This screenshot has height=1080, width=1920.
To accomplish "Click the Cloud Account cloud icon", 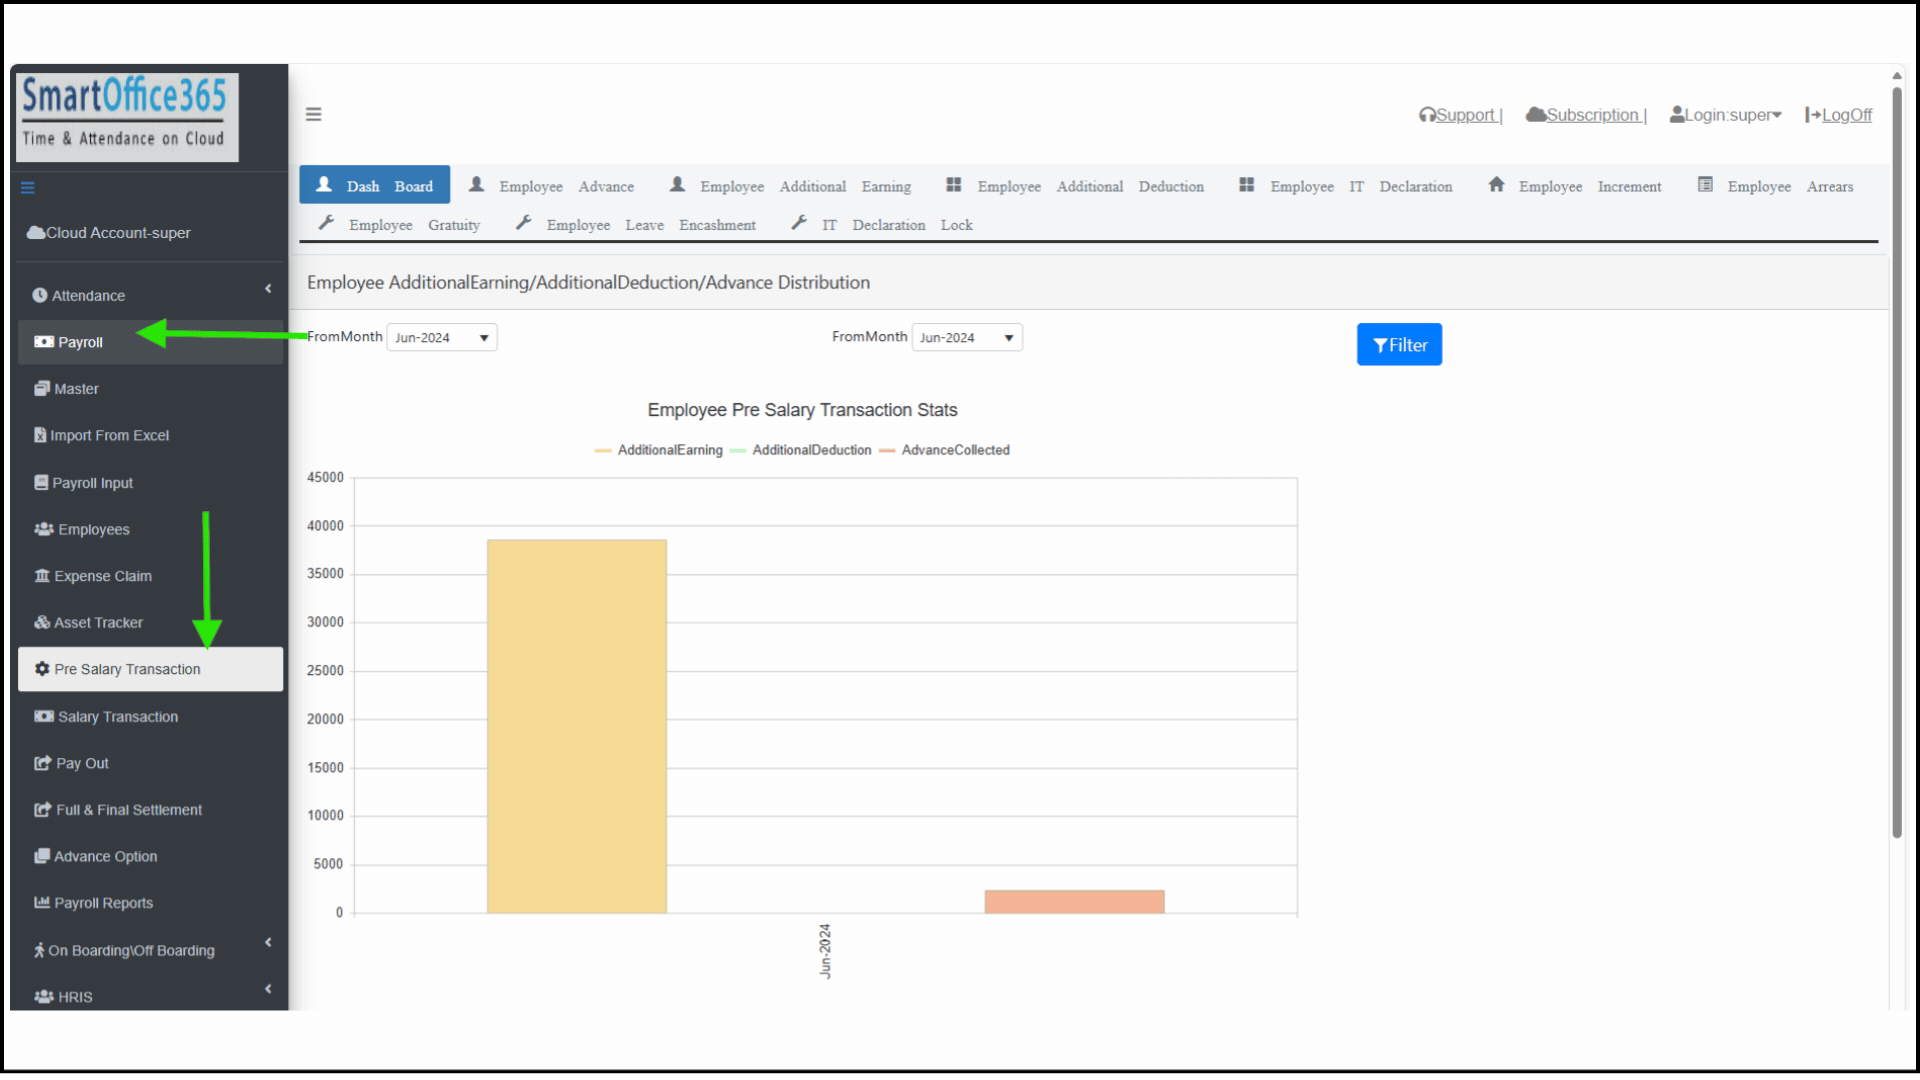I will tap(36, 232).
